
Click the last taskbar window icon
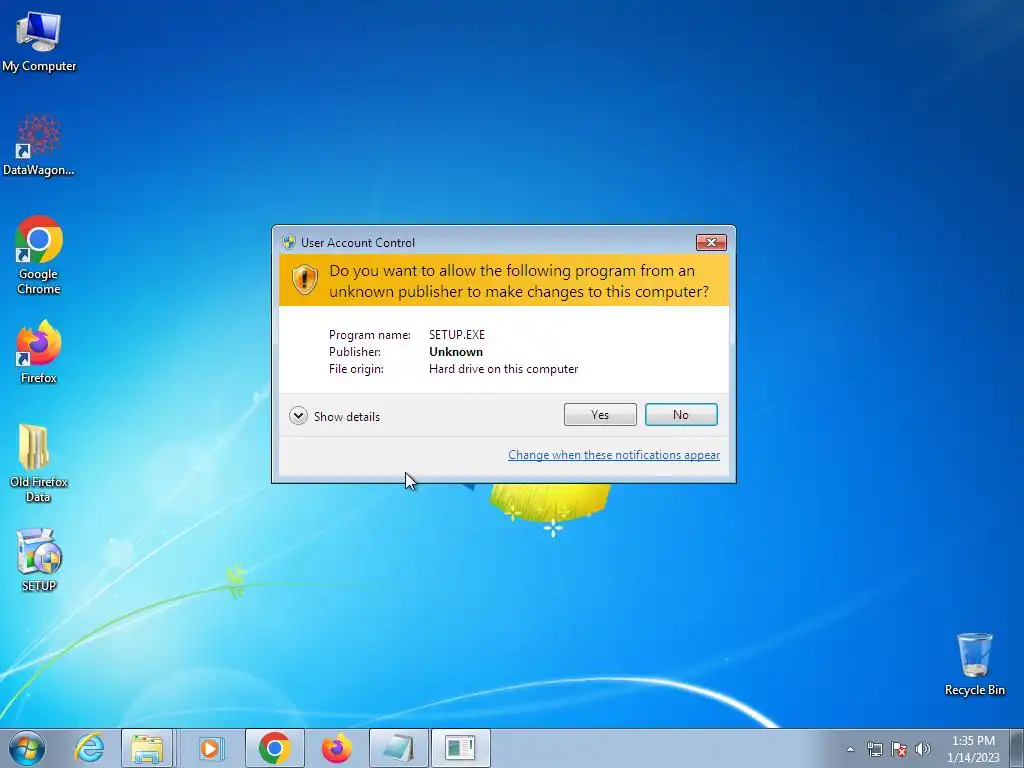click(x=460, y=748)
